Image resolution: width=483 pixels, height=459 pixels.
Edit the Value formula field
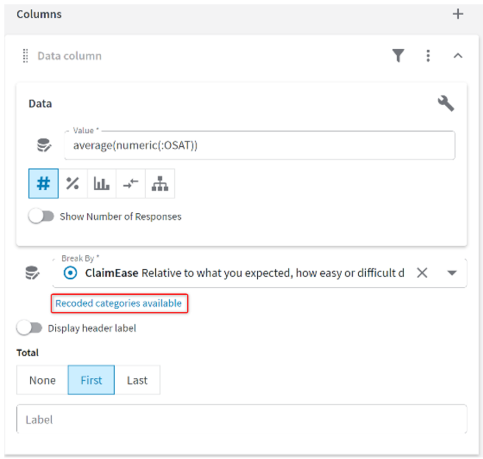coord(259,145)
